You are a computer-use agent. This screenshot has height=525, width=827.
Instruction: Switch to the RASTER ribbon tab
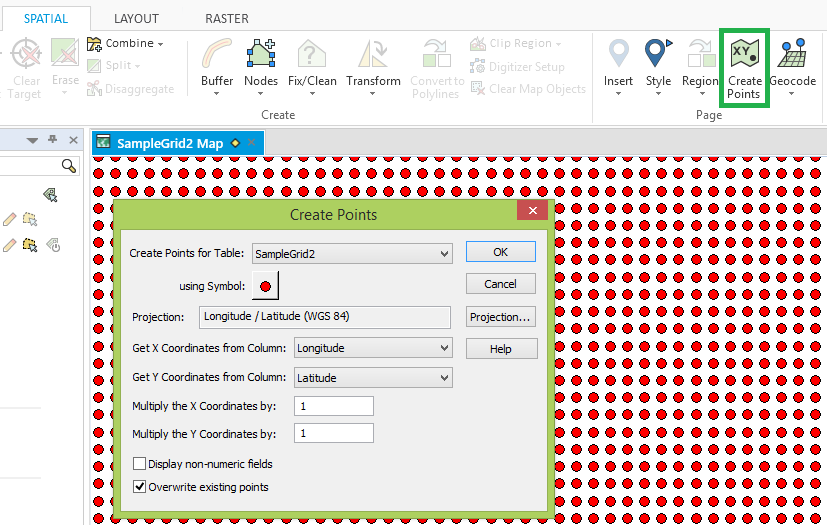click(227, 18)
